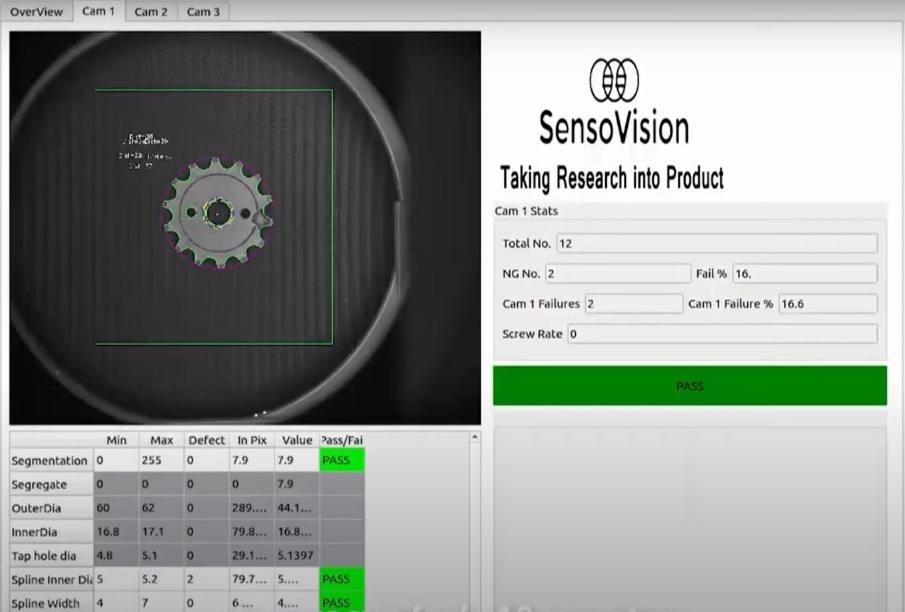Click the green PASS status bar
Screen dimensions: 905x612
690,385
